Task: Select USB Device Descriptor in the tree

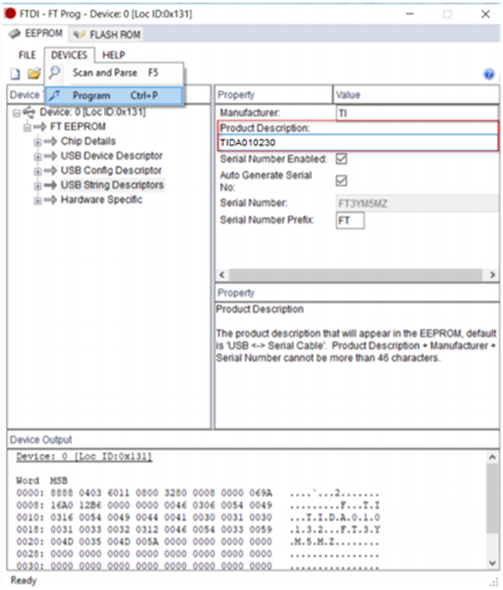Action: [112, 155]
